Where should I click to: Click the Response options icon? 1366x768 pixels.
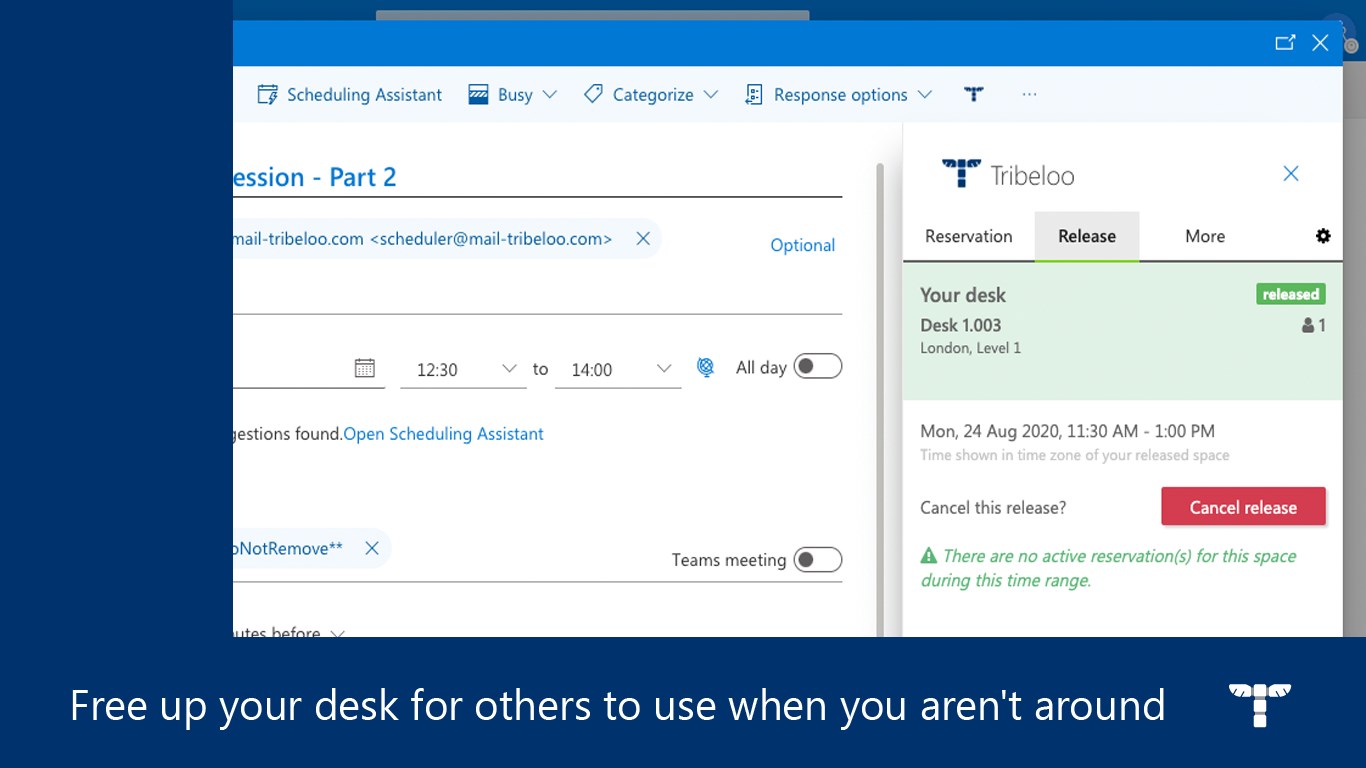coord(754,94)
